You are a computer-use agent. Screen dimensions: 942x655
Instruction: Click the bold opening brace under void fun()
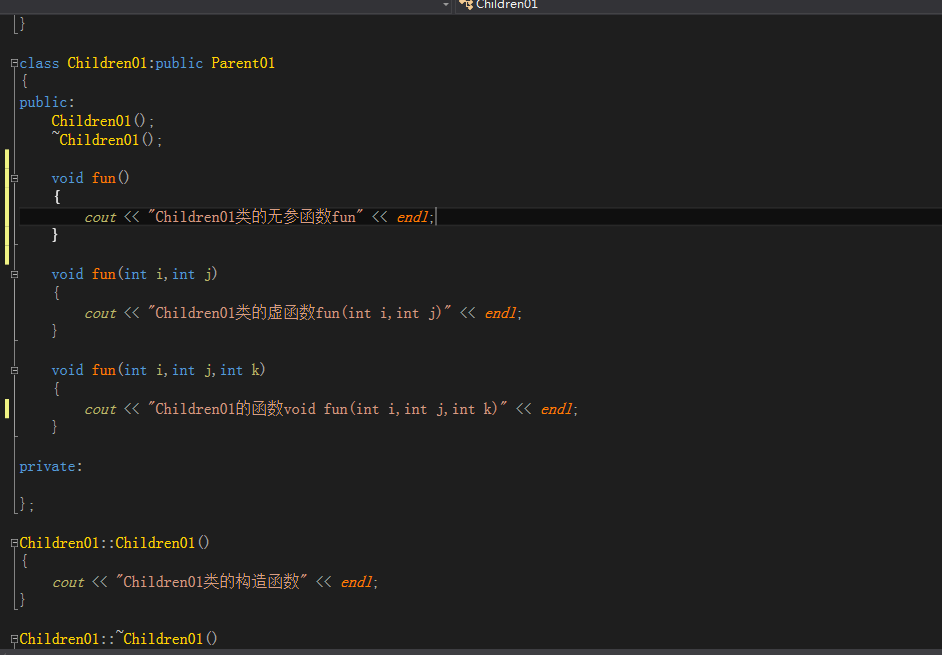[x=57, y=197]
